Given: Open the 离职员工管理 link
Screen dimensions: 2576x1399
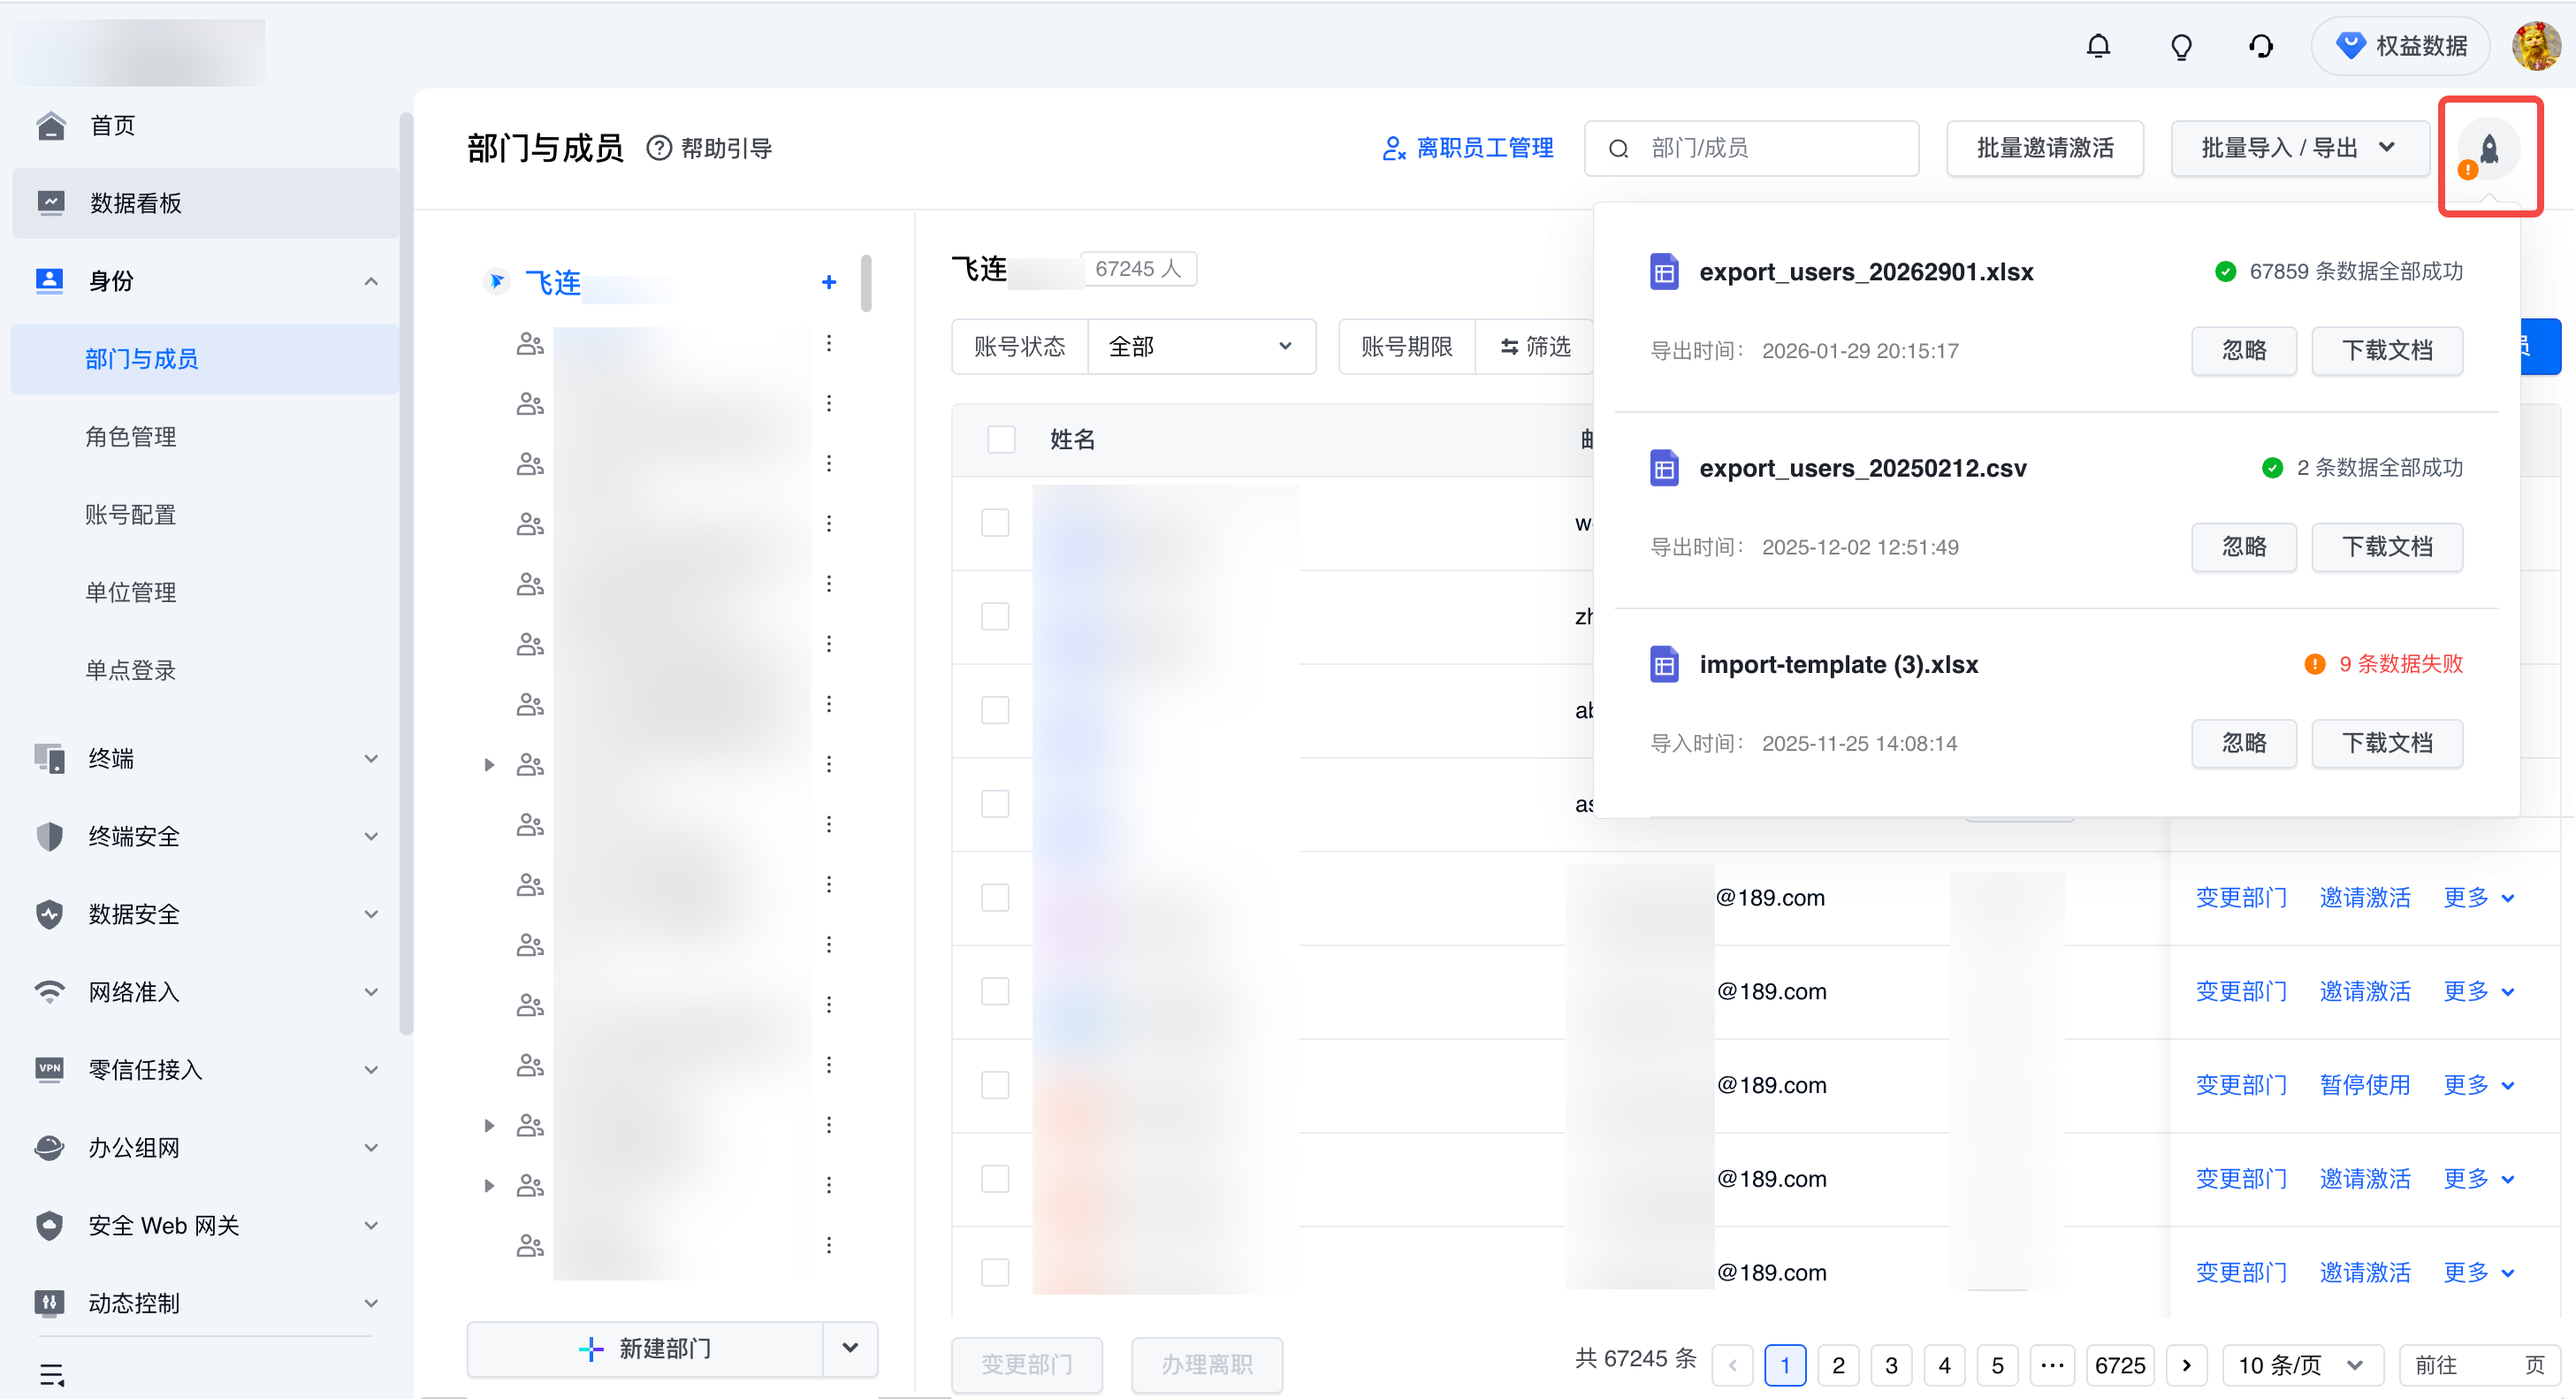Looking at the screenshot, I should click(x=1468, y=149).
